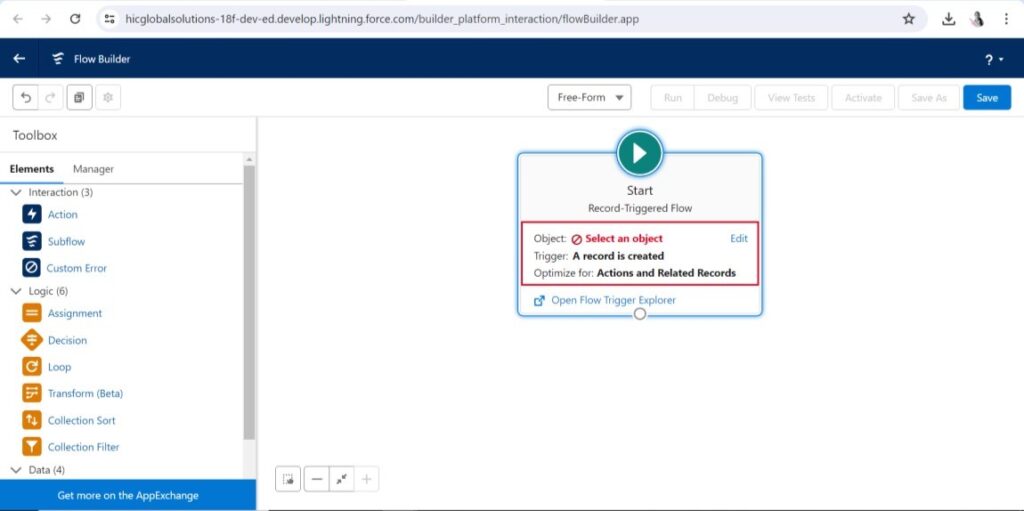1024x511 pixels.
Task: Click the Debug button
Action: (x=722, y=97)
